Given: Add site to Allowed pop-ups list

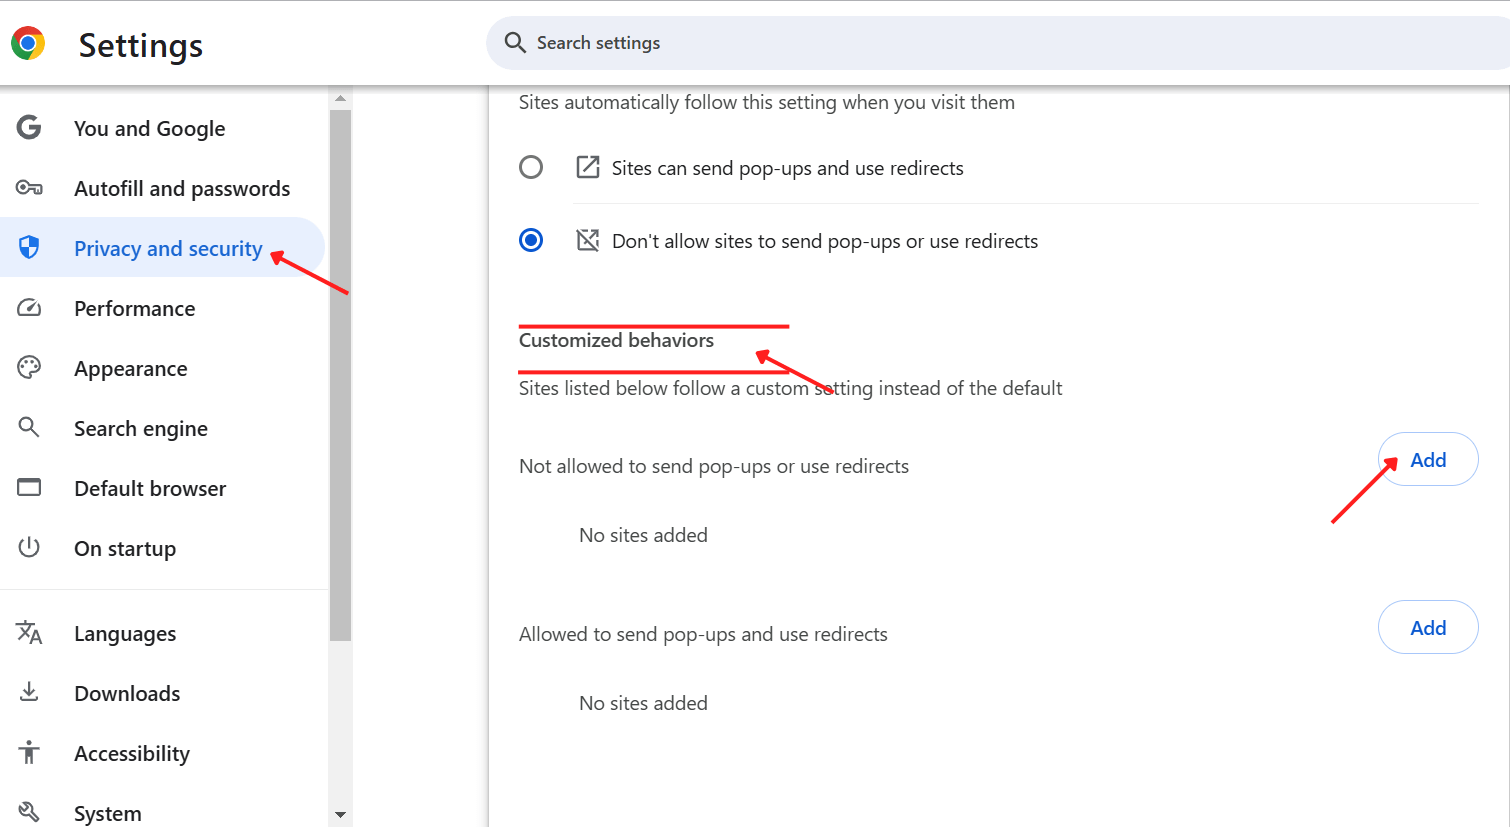Looking at the screenshot, I should [1427, 628].
